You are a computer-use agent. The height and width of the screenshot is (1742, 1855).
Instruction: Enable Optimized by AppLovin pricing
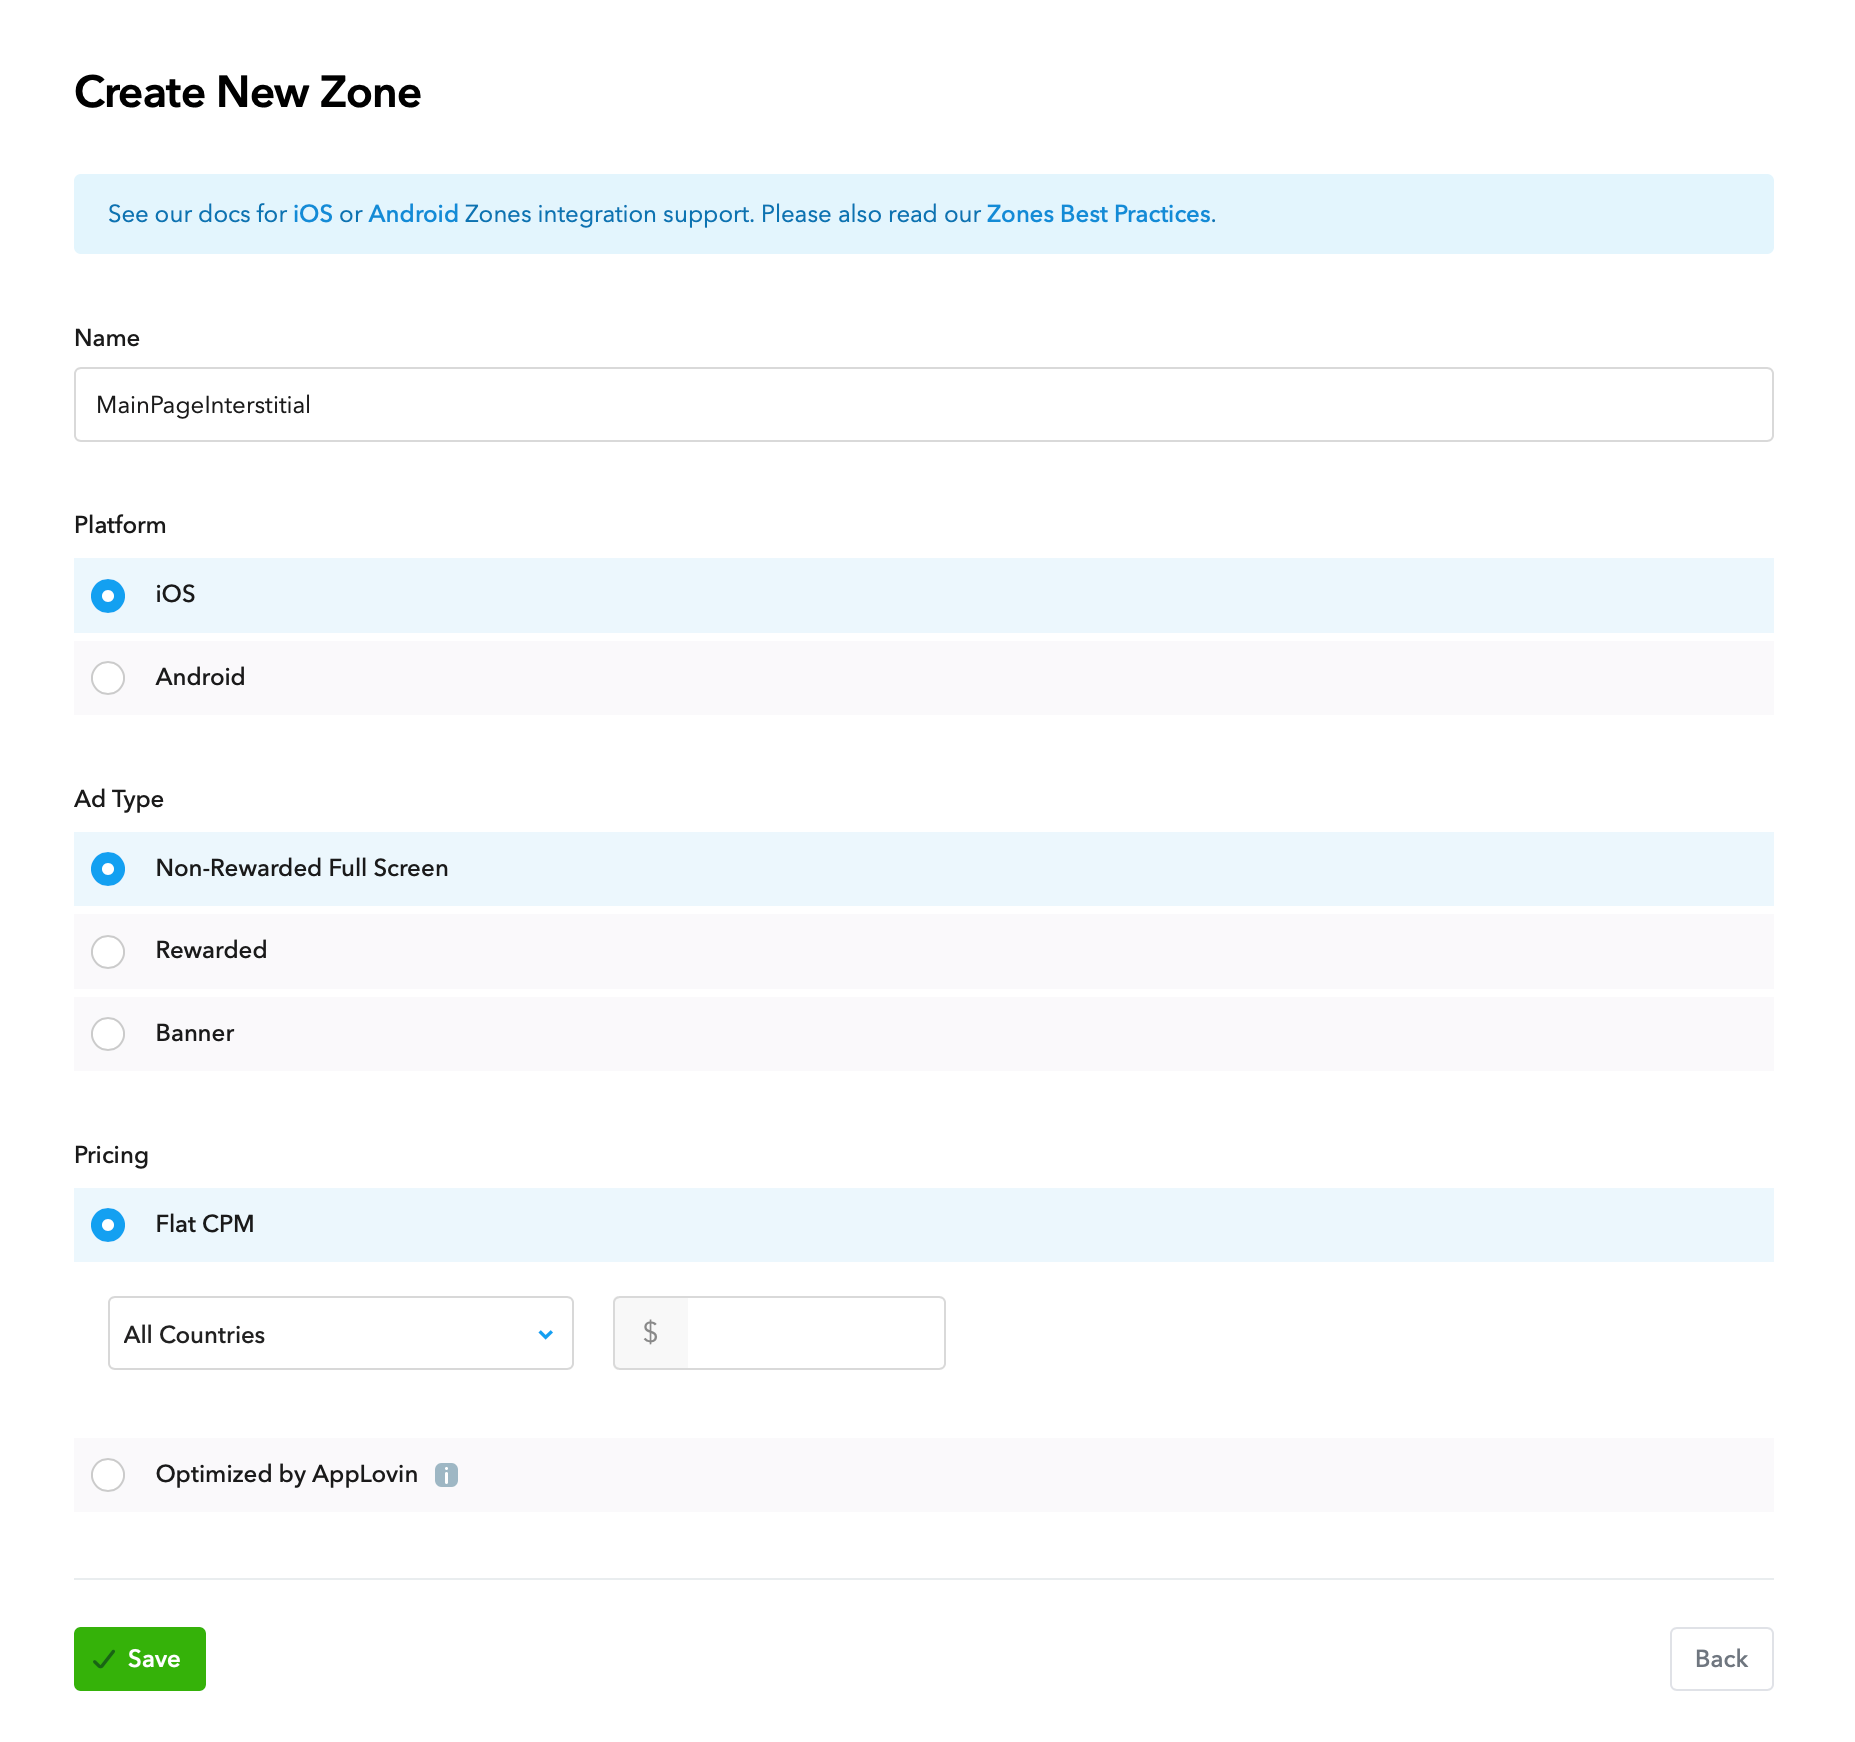[x=108, y=1475]
